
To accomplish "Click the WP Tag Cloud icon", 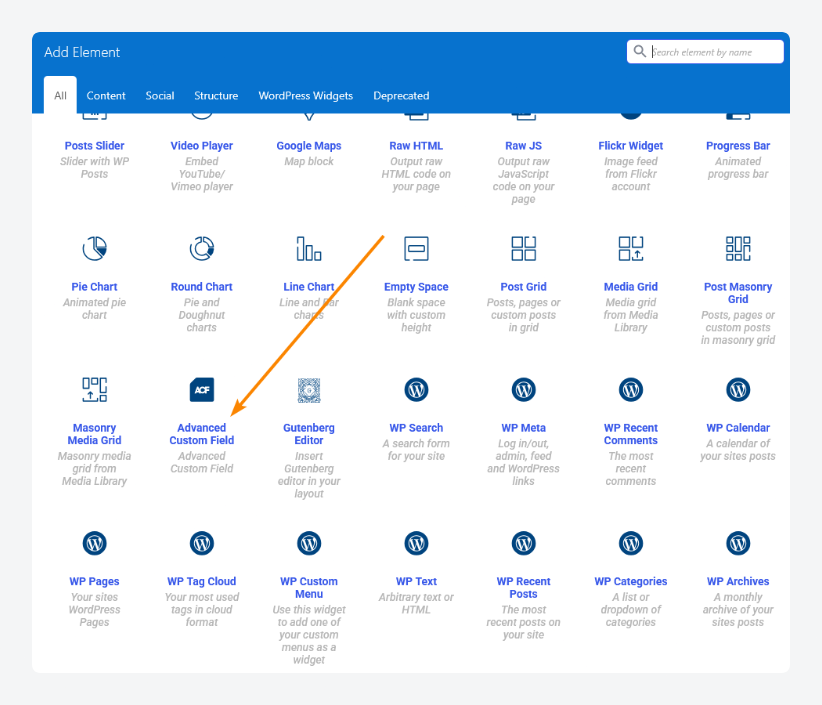I will (202, 543).
